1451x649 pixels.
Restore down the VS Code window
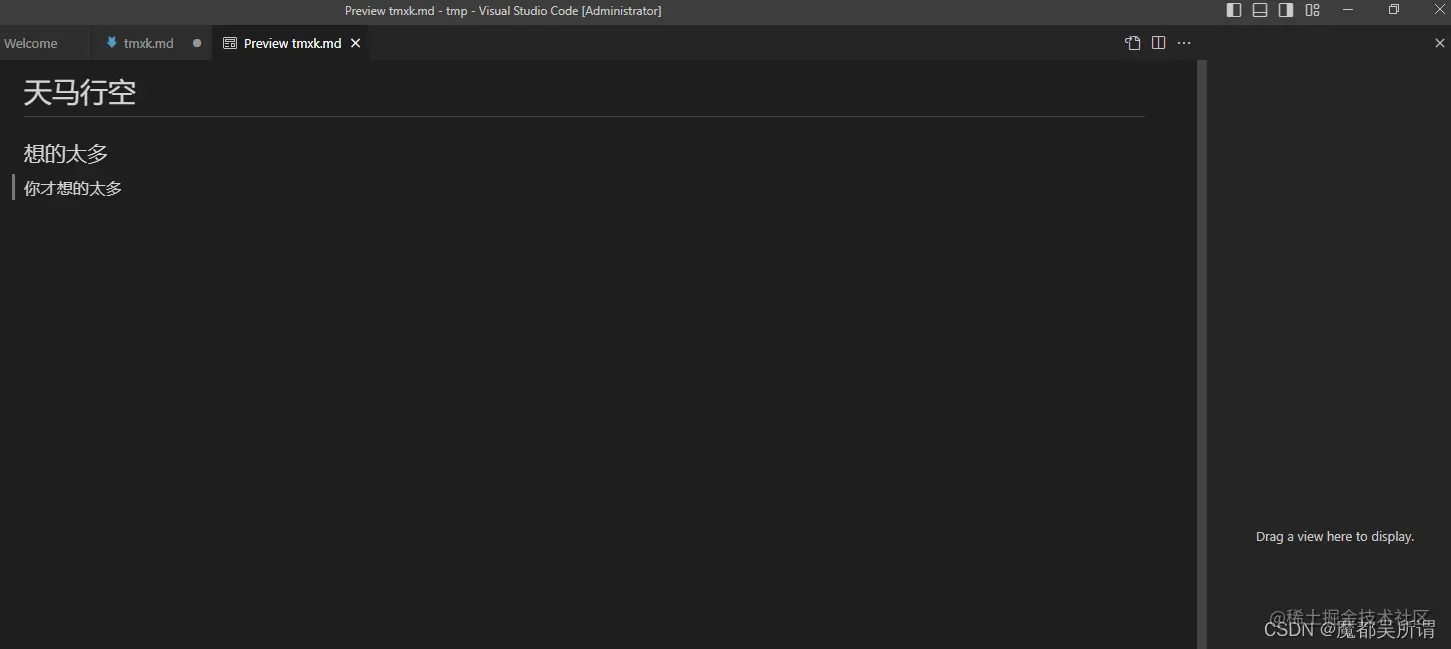tap(1394, 10)
